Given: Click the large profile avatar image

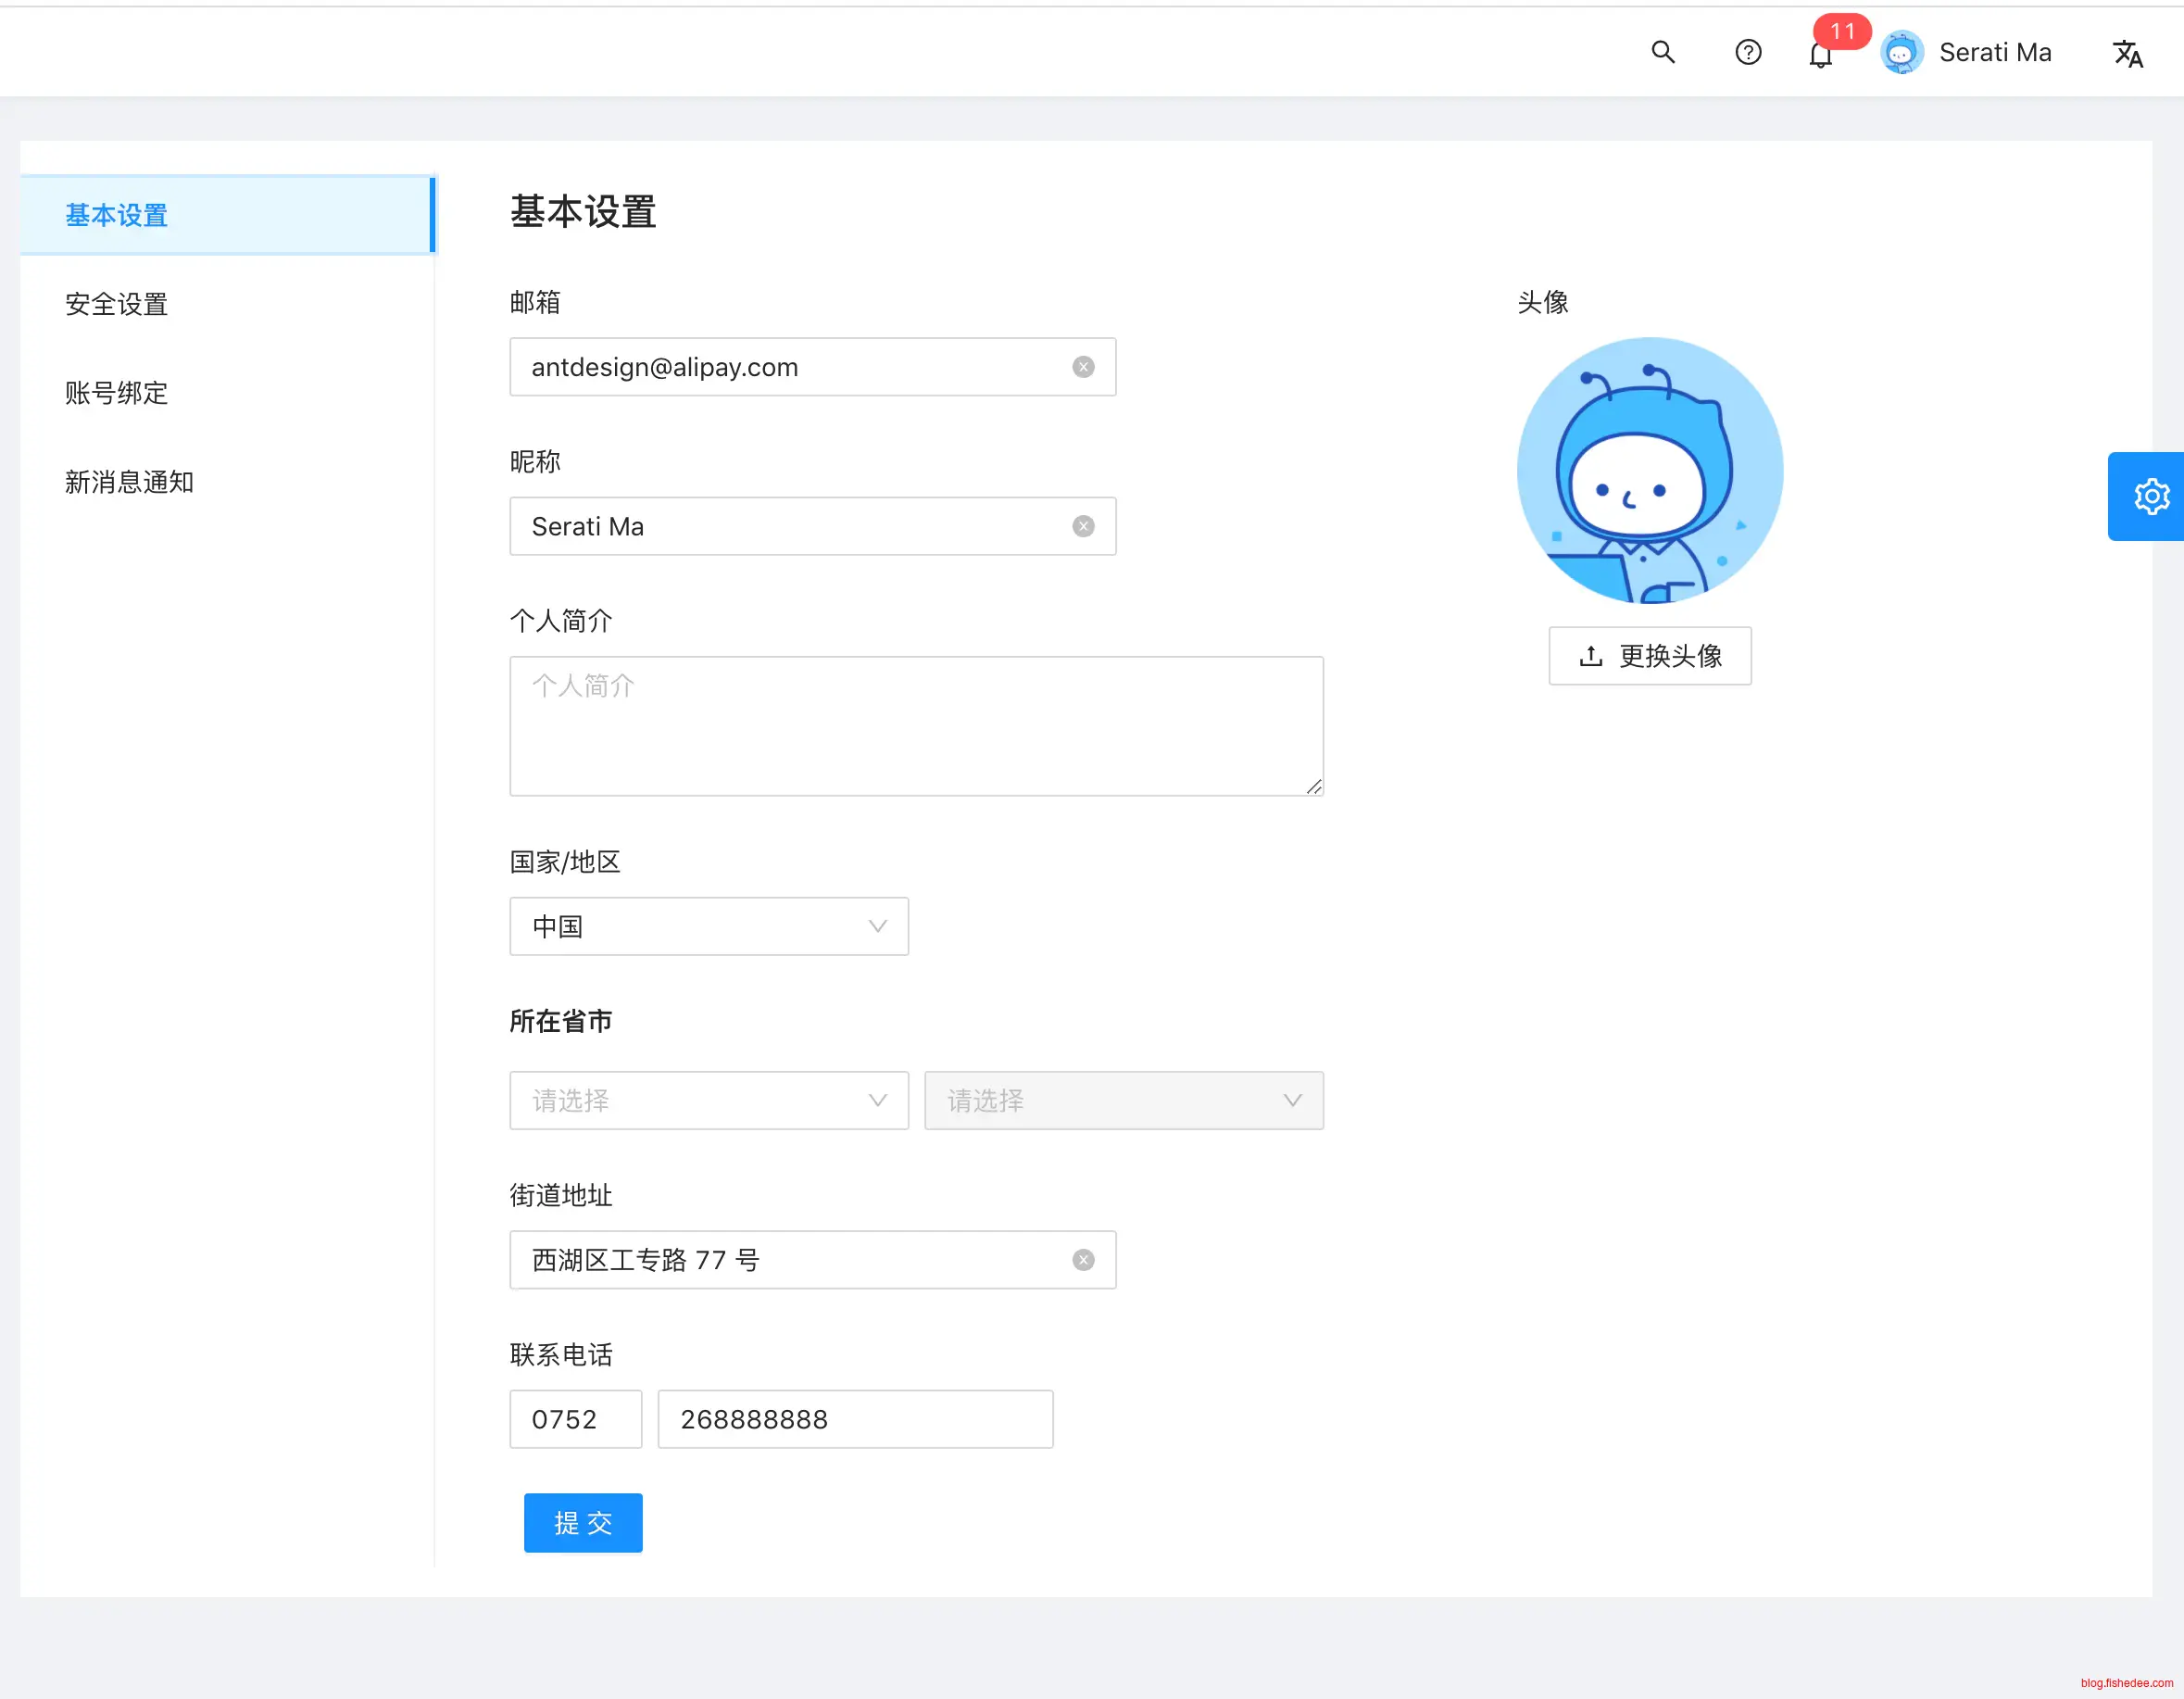Looking at the screenshot, I should (x=1649, y=470).
